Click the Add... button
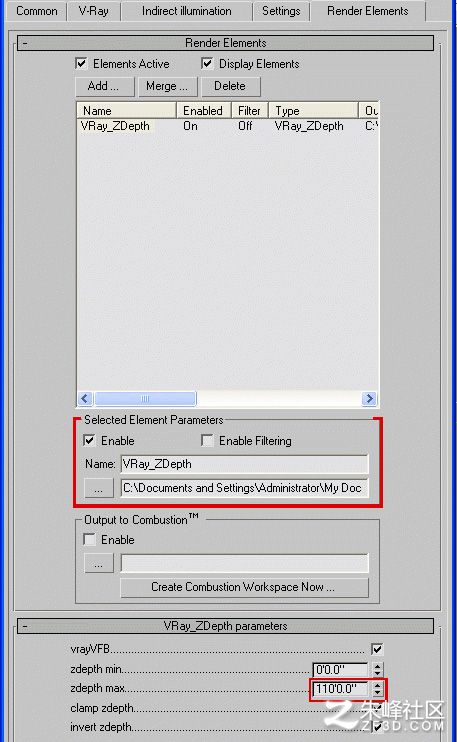The width and height of the screenshot is (457, 742). click(x=105, y=86)
